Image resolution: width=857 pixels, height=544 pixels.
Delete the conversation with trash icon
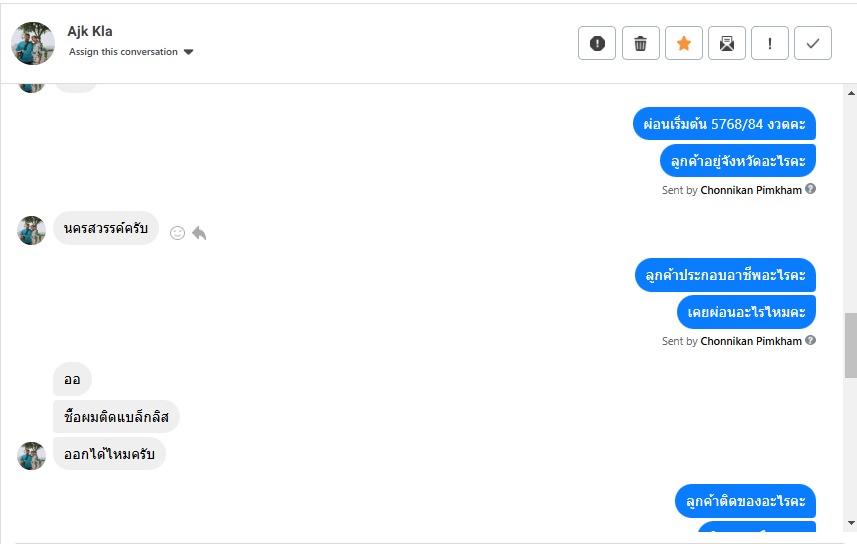click(641, 43)
